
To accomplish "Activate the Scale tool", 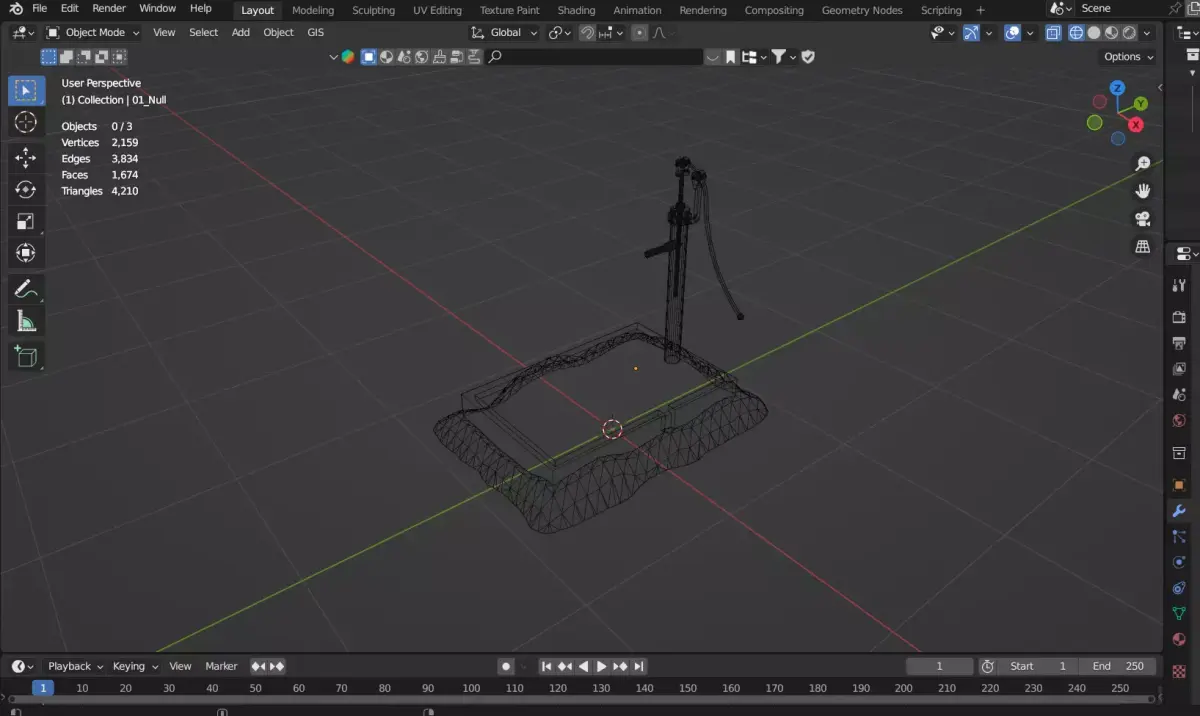I will (26, 221).
